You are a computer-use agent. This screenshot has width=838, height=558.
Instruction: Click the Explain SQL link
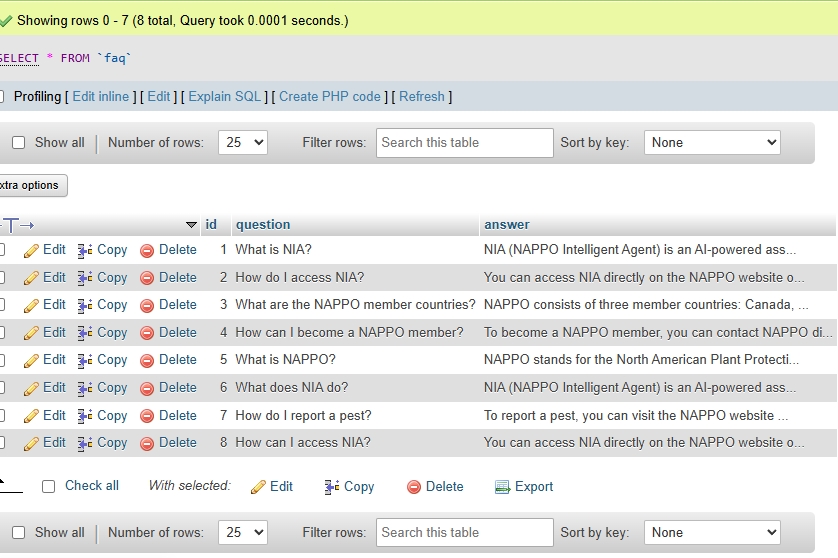[x=224, y=96]
